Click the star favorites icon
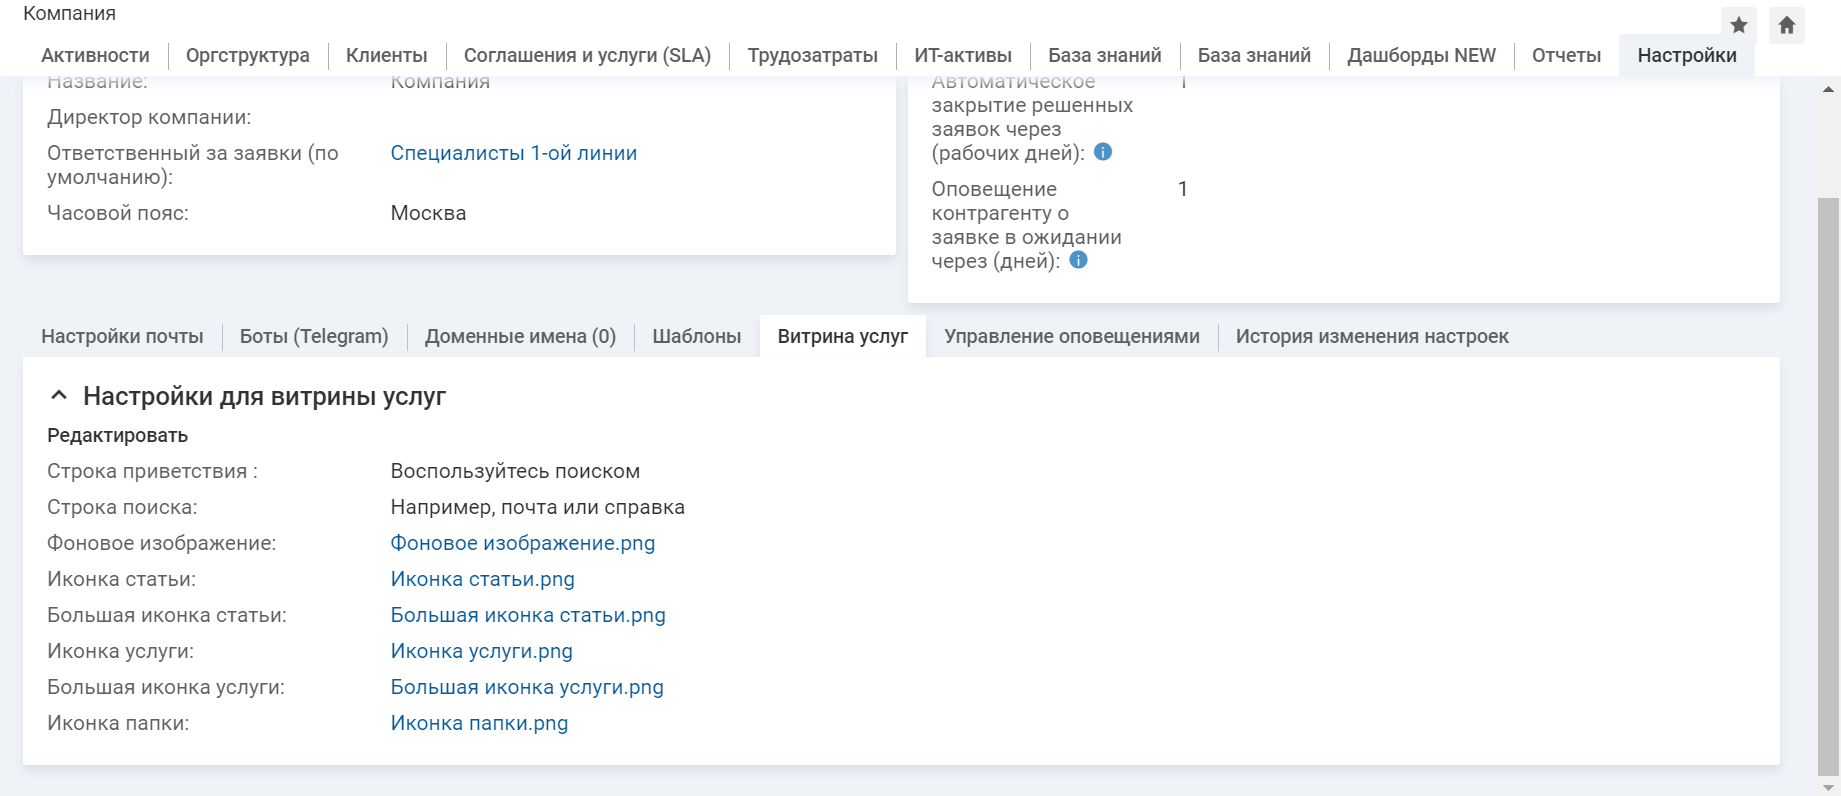The height and width of the screenshot is (796, 1841). pyautogui.click(x=1739, y=25)
